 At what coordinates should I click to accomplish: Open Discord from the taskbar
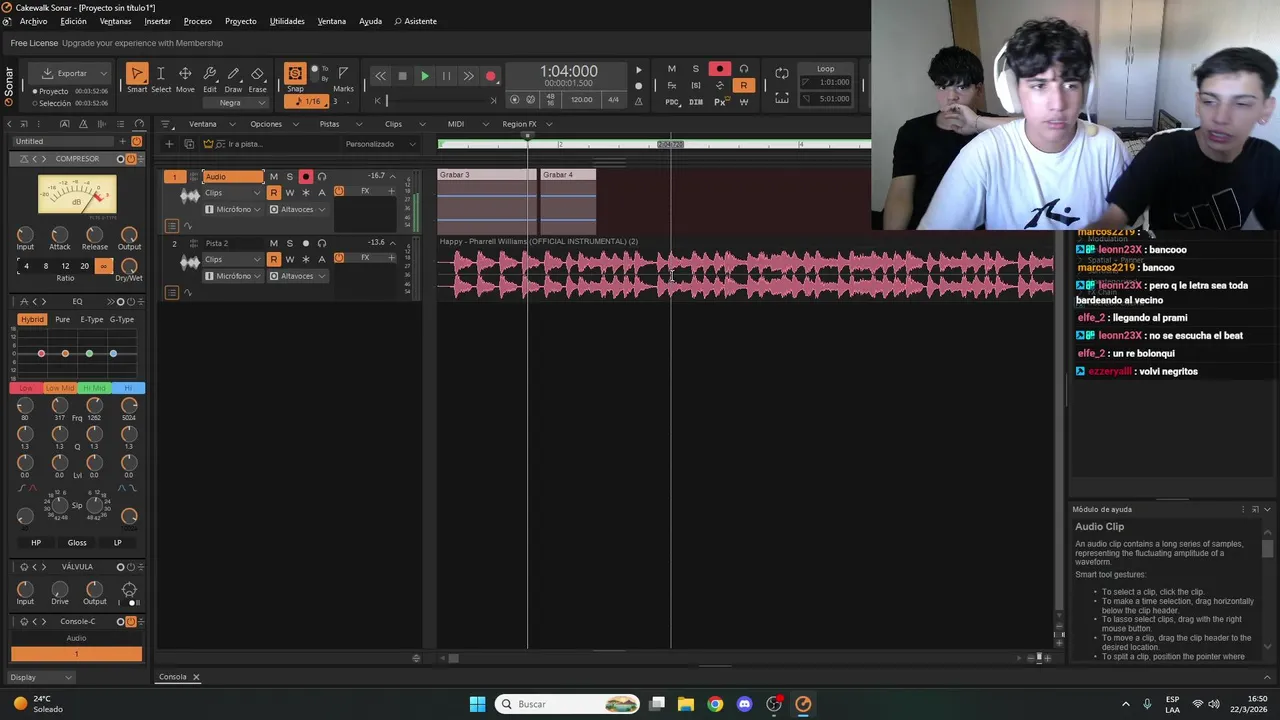click(x=744, y=704)
